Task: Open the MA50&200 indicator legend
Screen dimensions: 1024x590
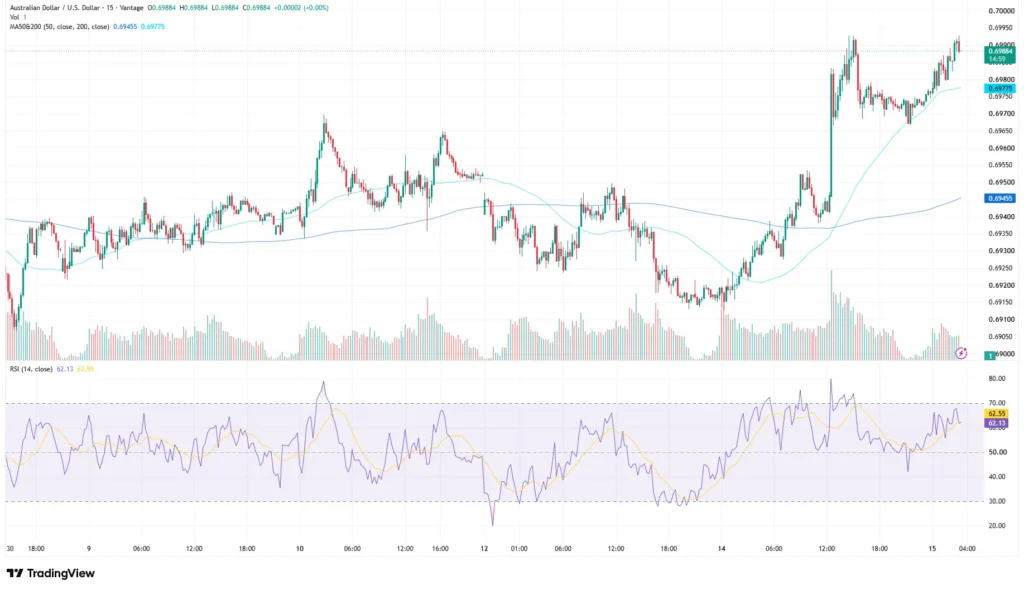Action: point(59,27)
